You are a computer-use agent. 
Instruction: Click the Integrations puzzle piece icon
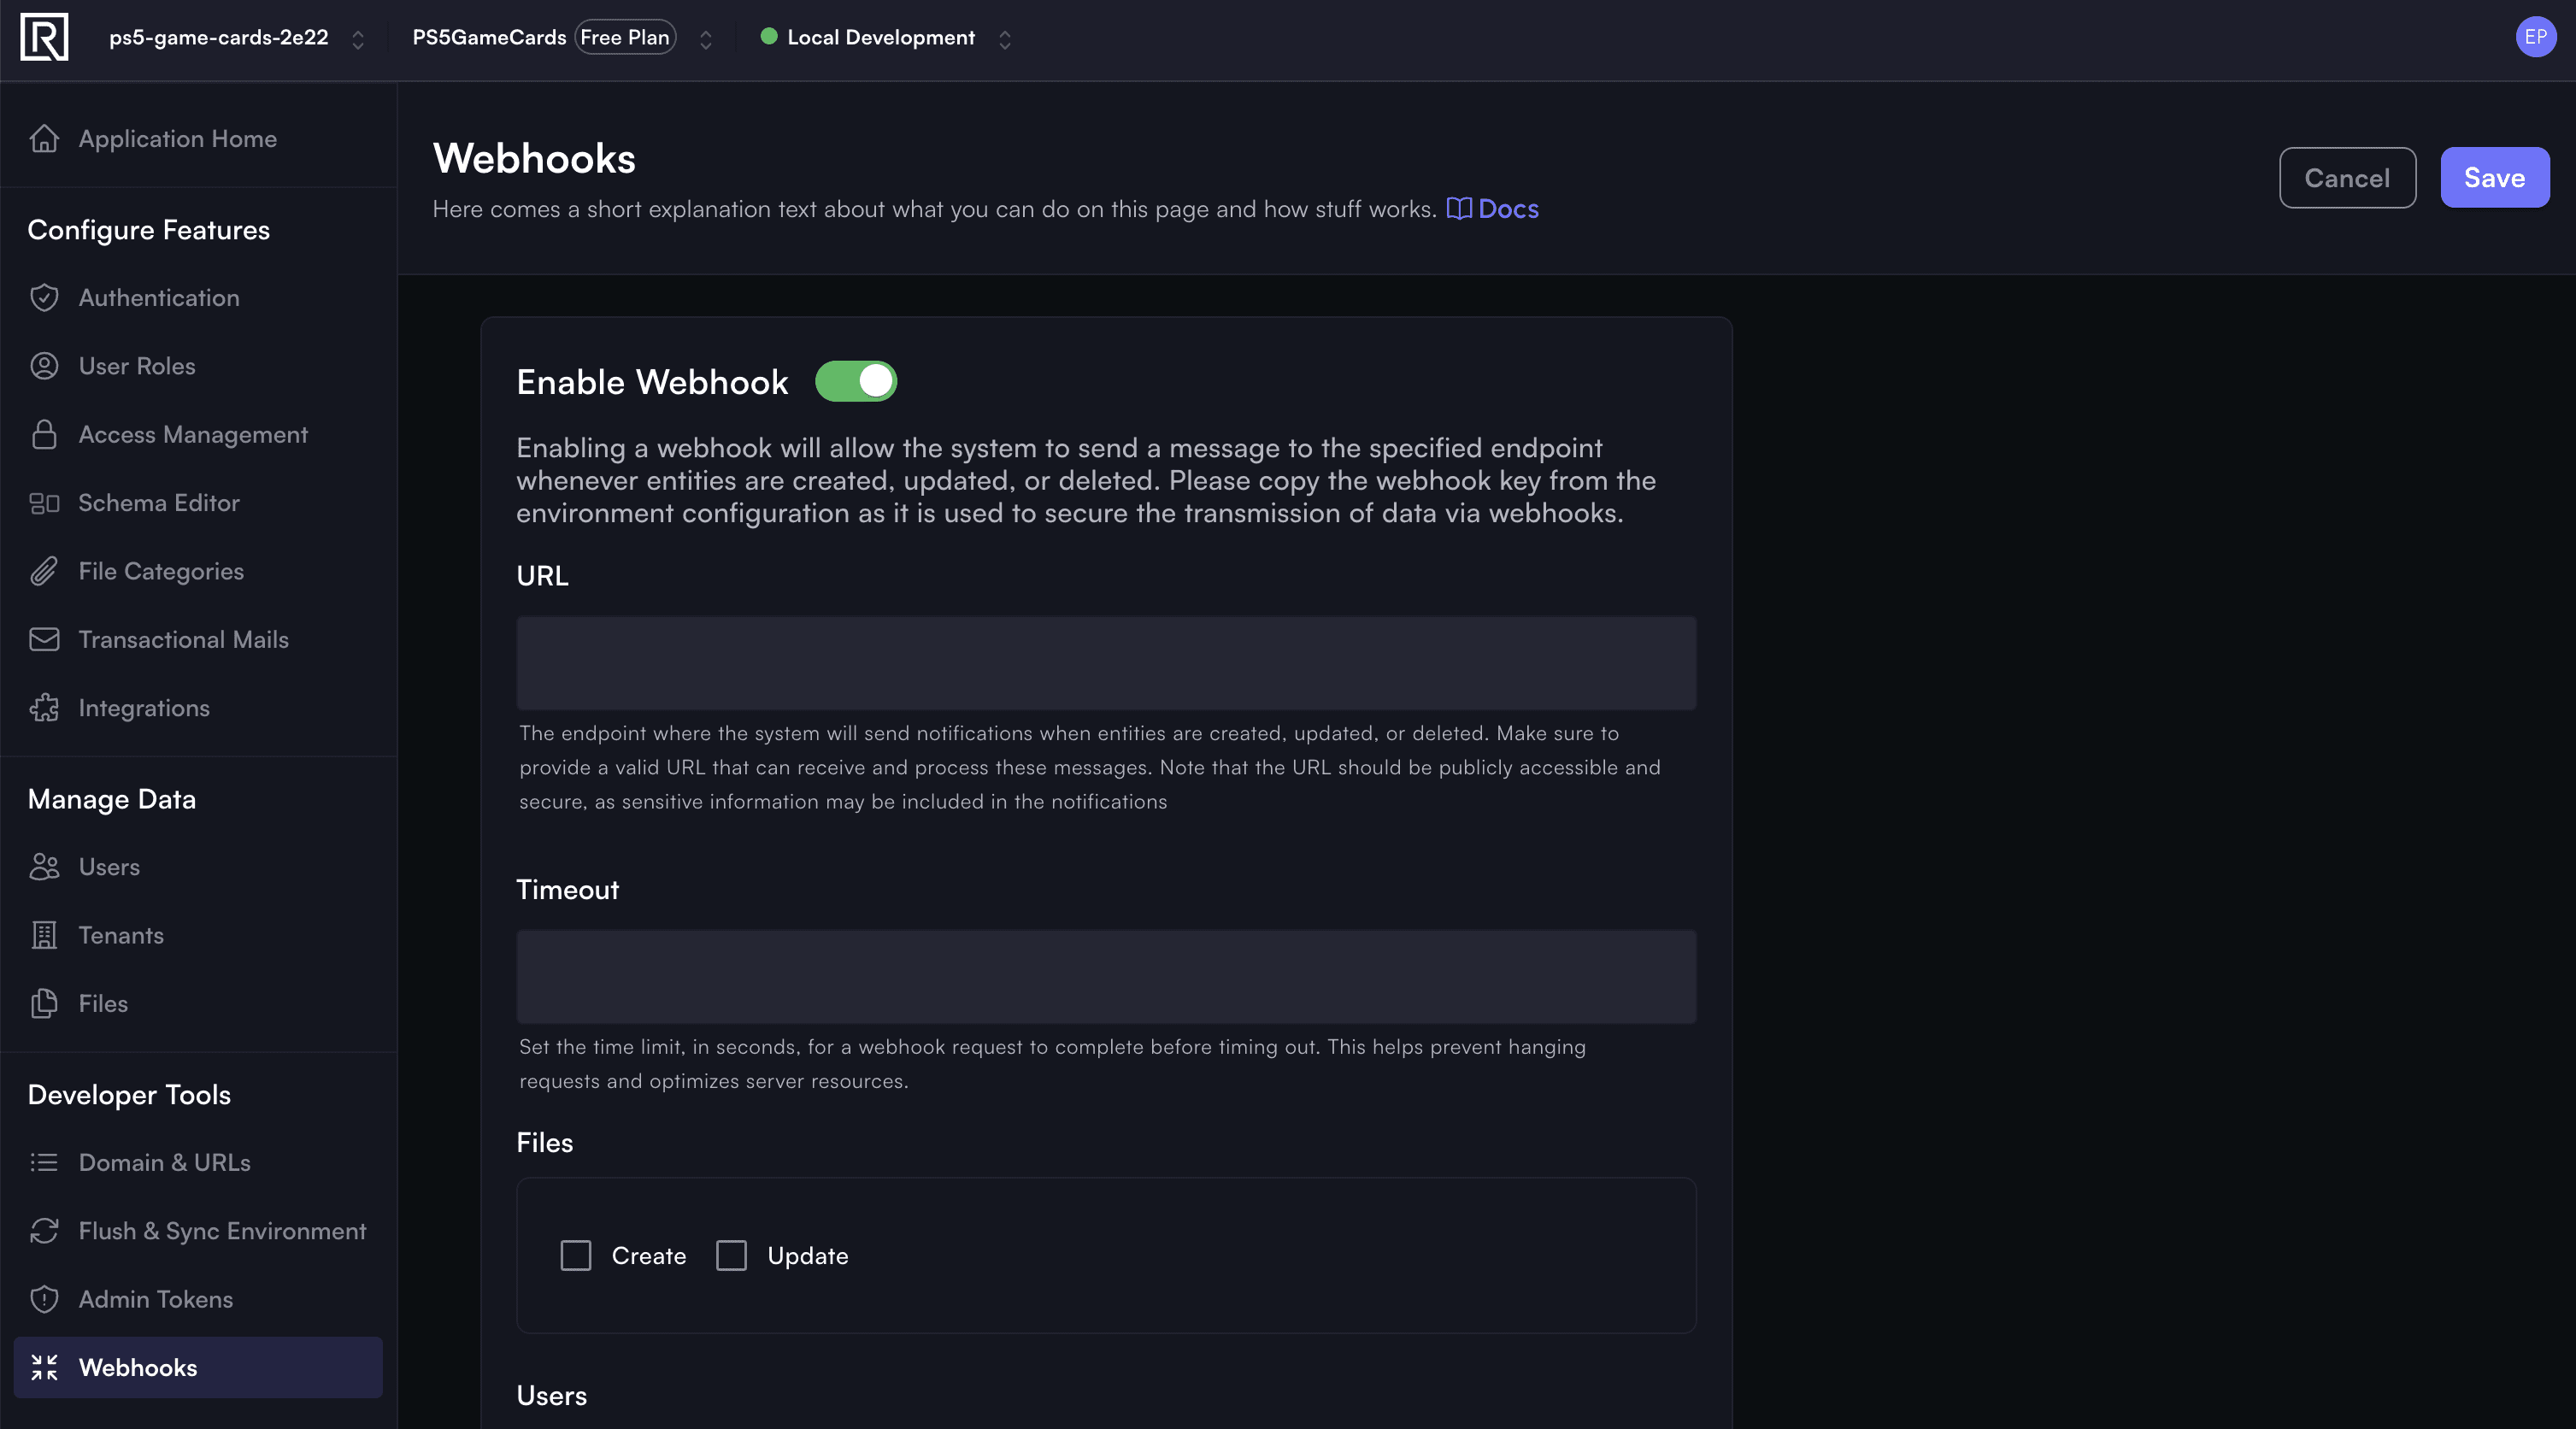coord(44,708)
